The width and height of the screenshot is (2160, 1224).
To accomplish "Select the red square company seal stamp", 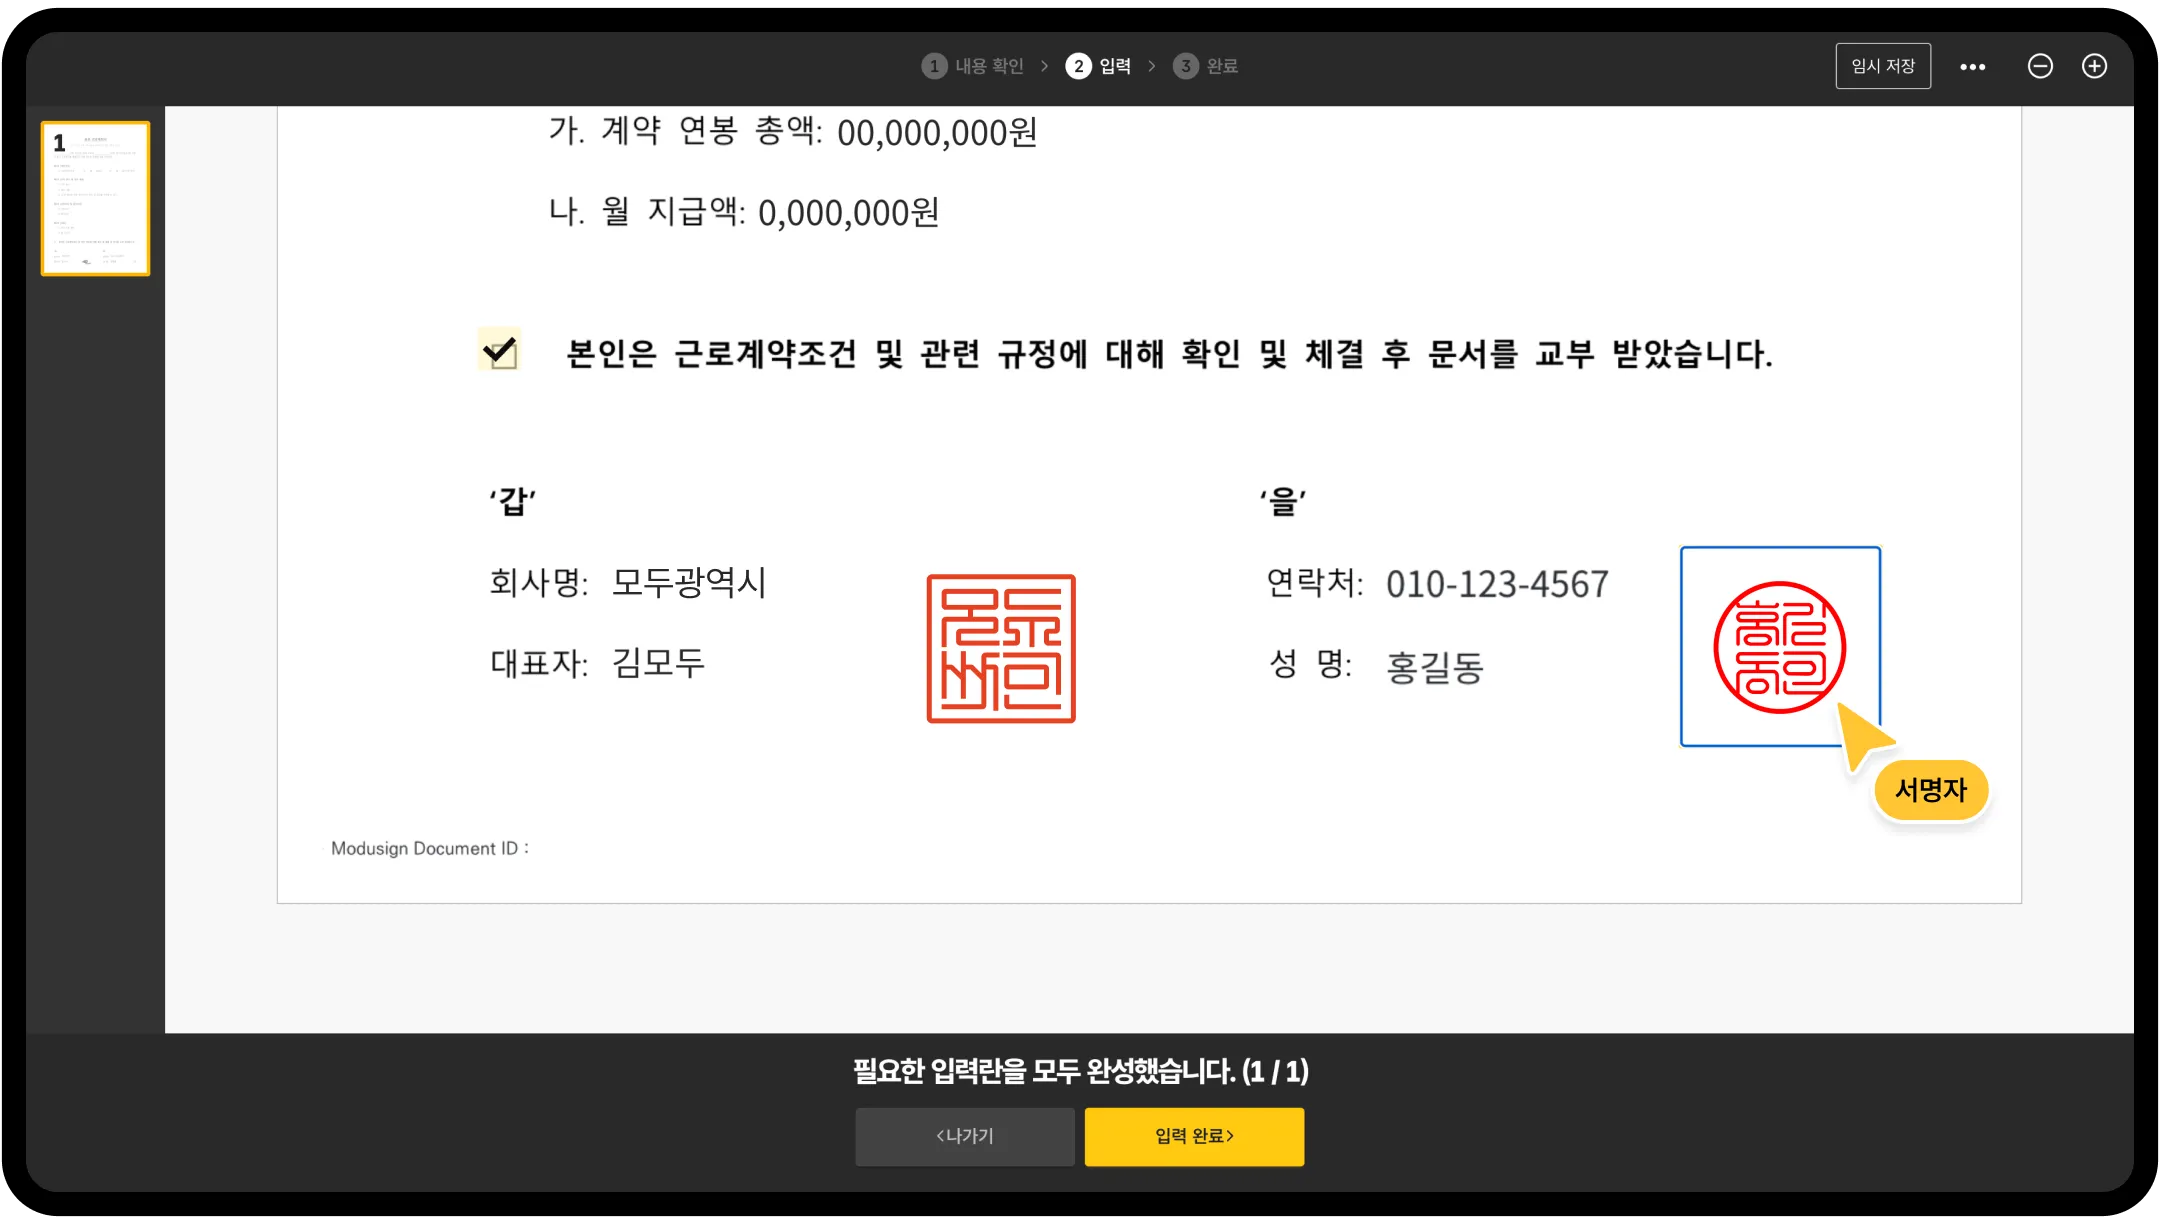I will pyautogui.click(x=1000, y=646).
